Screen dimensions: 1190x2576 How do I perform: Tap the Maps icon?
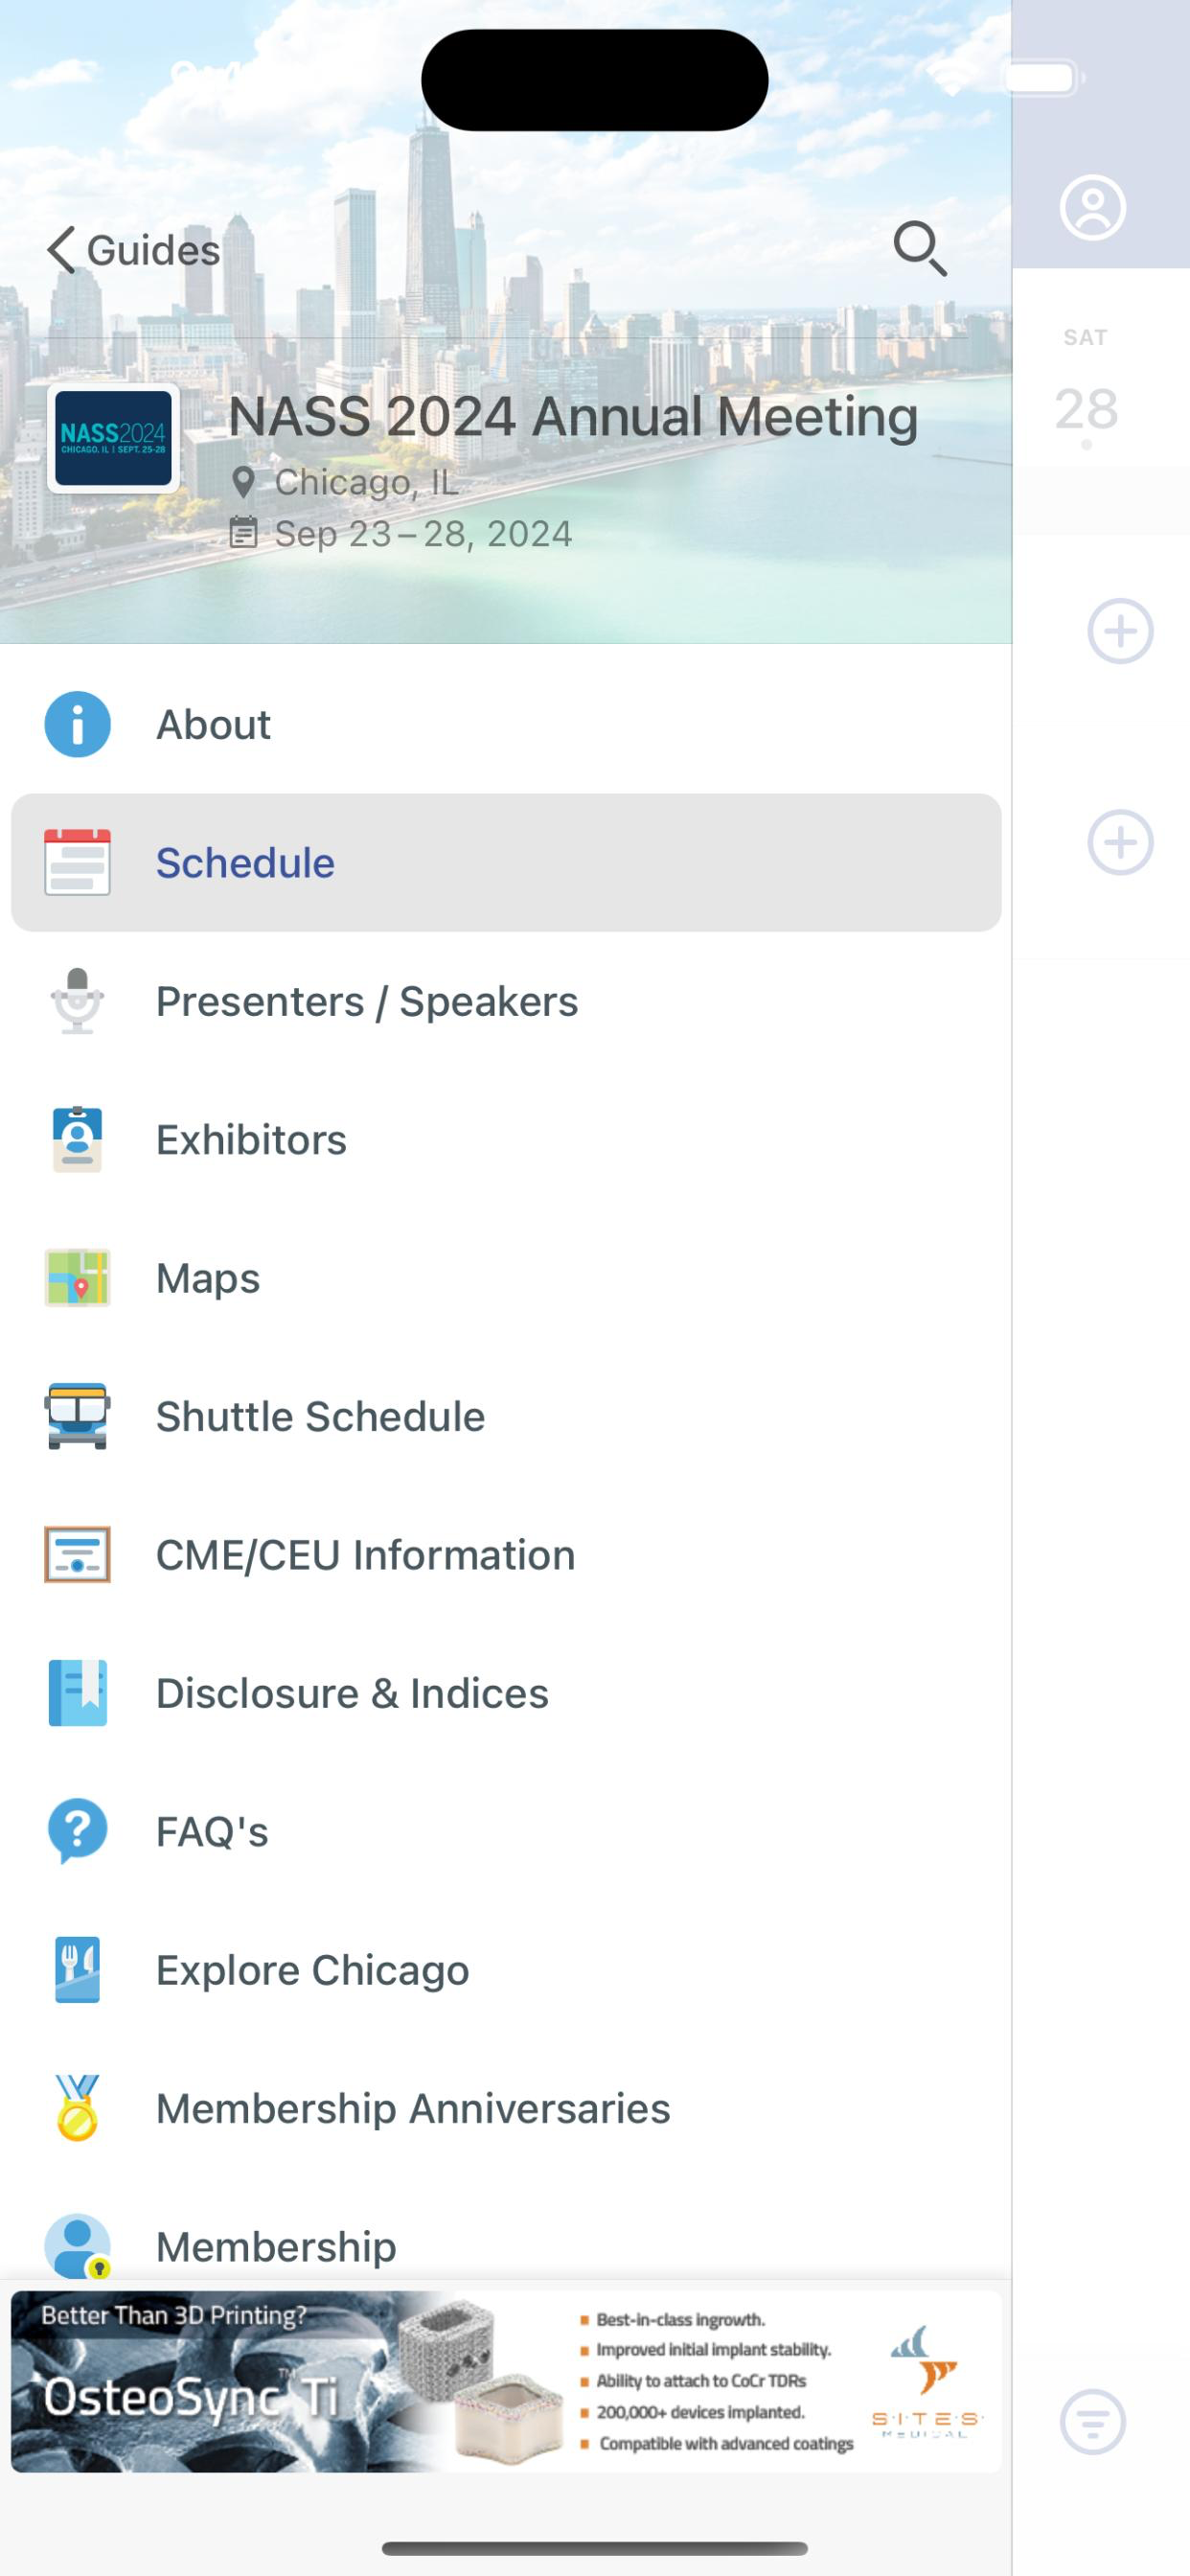[x=77, y=1278]
